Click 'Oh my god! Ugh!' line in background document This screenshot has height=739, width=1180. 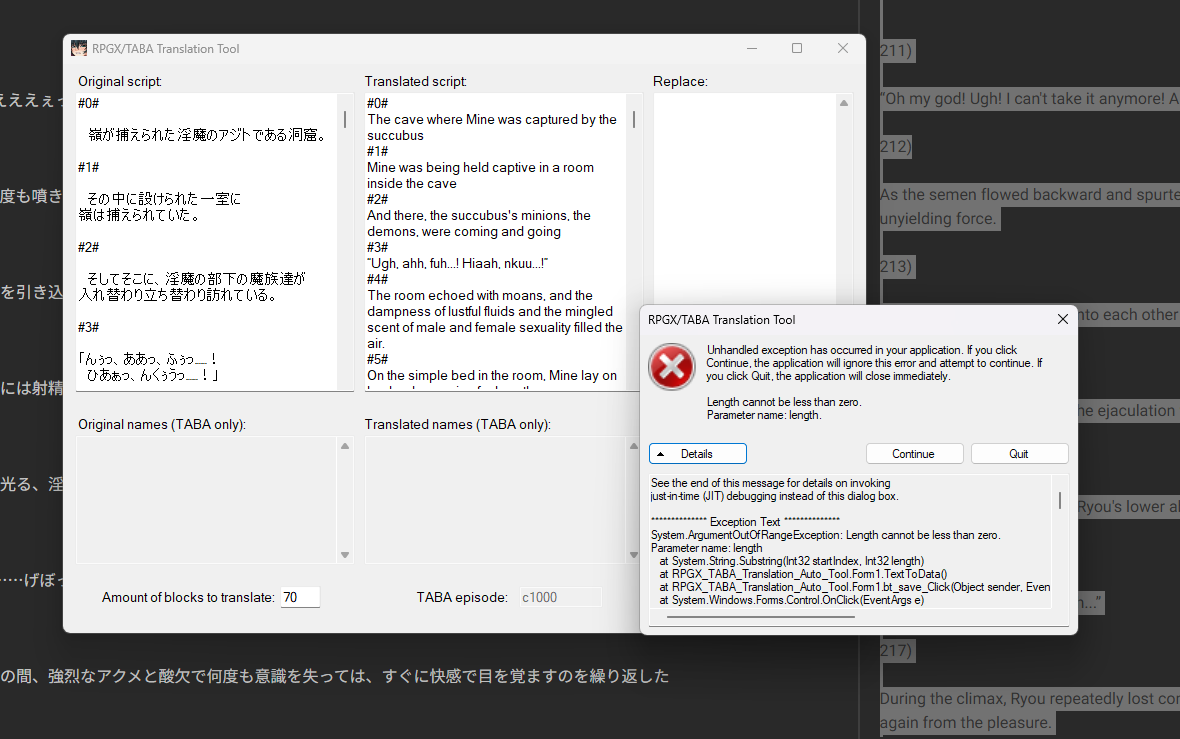(1030, 99)
